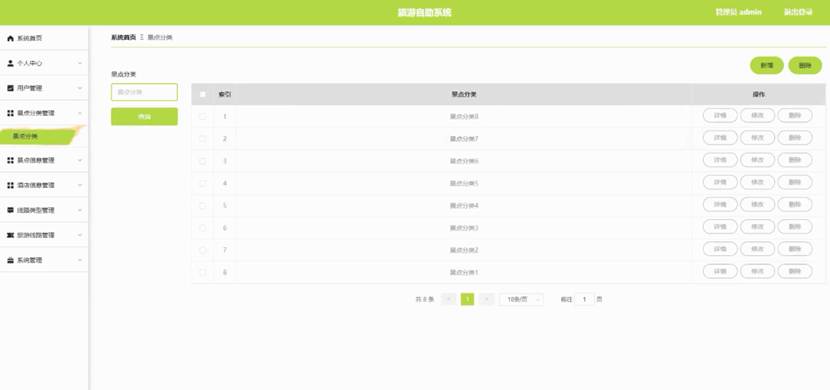Click the next page arrow
This screenshot has width=830, height=390.
point(486,300)
